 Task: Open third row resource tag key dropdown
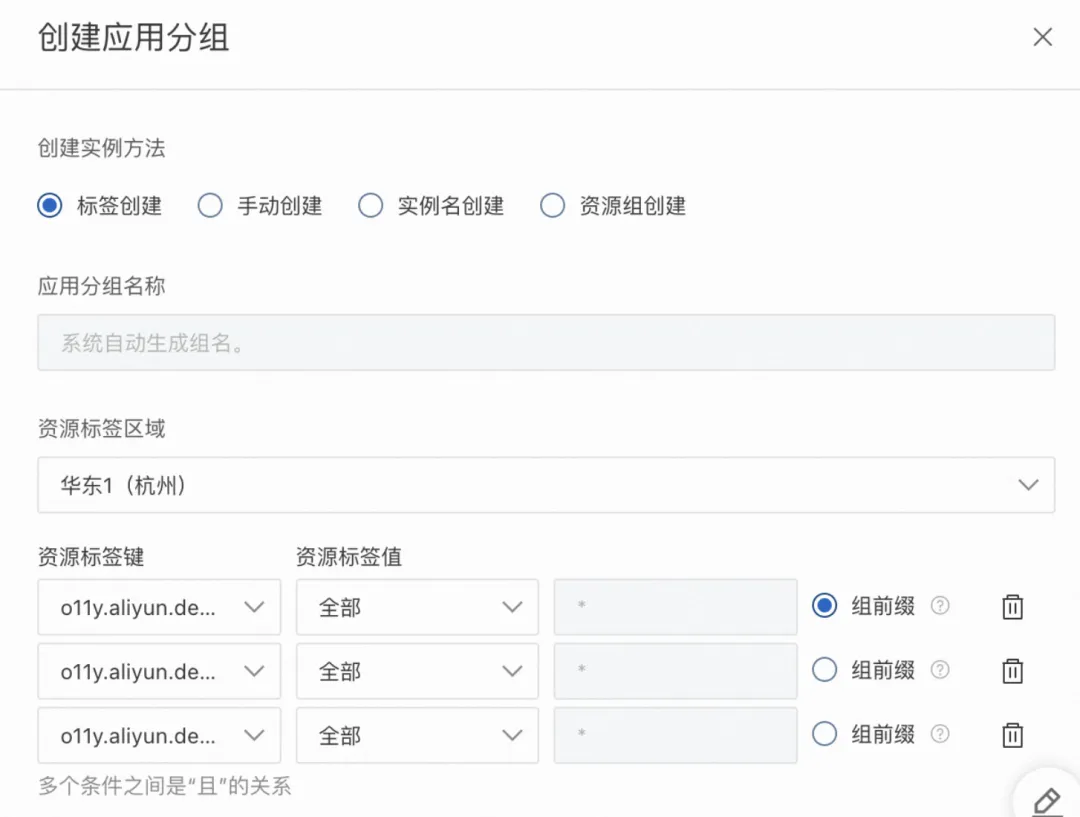coord(159,735)
